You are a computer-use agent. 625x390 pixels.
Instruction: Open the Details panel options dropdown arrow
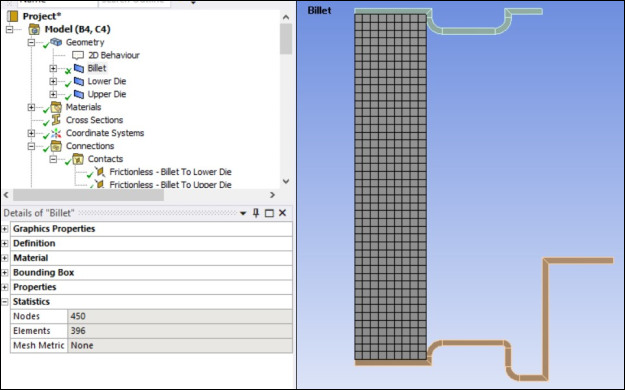pos(243,213)
